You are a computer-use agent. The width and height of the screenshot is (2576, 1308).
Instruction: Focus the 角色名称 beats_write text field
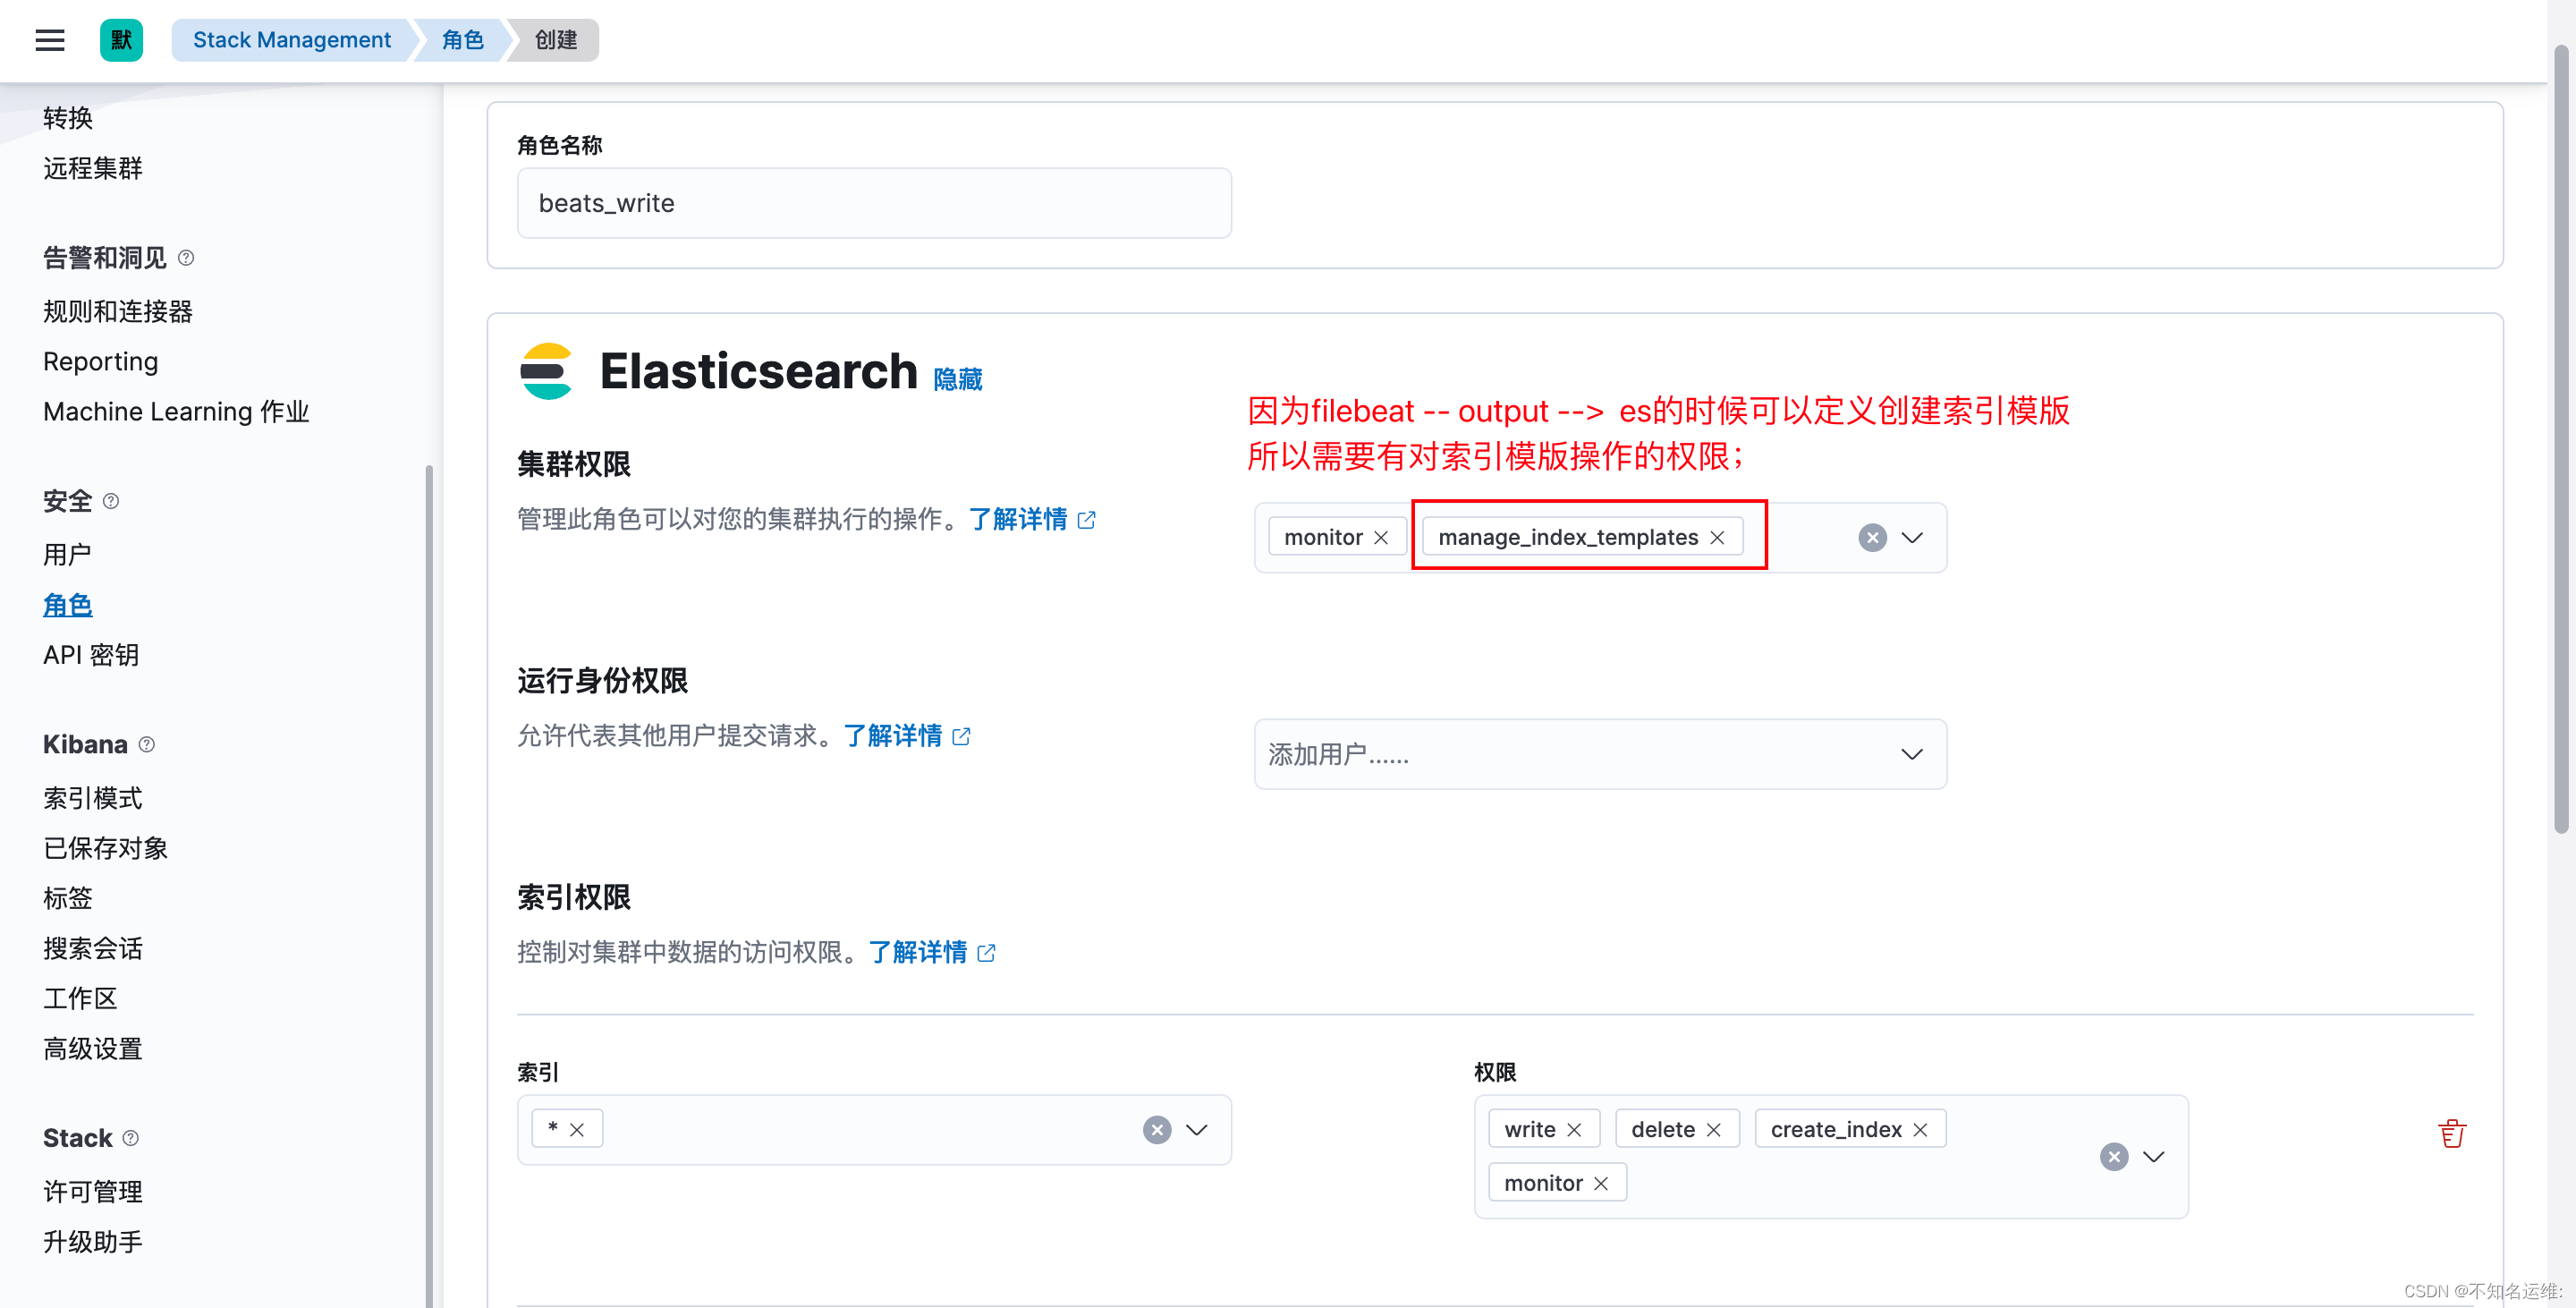point(873,203)
